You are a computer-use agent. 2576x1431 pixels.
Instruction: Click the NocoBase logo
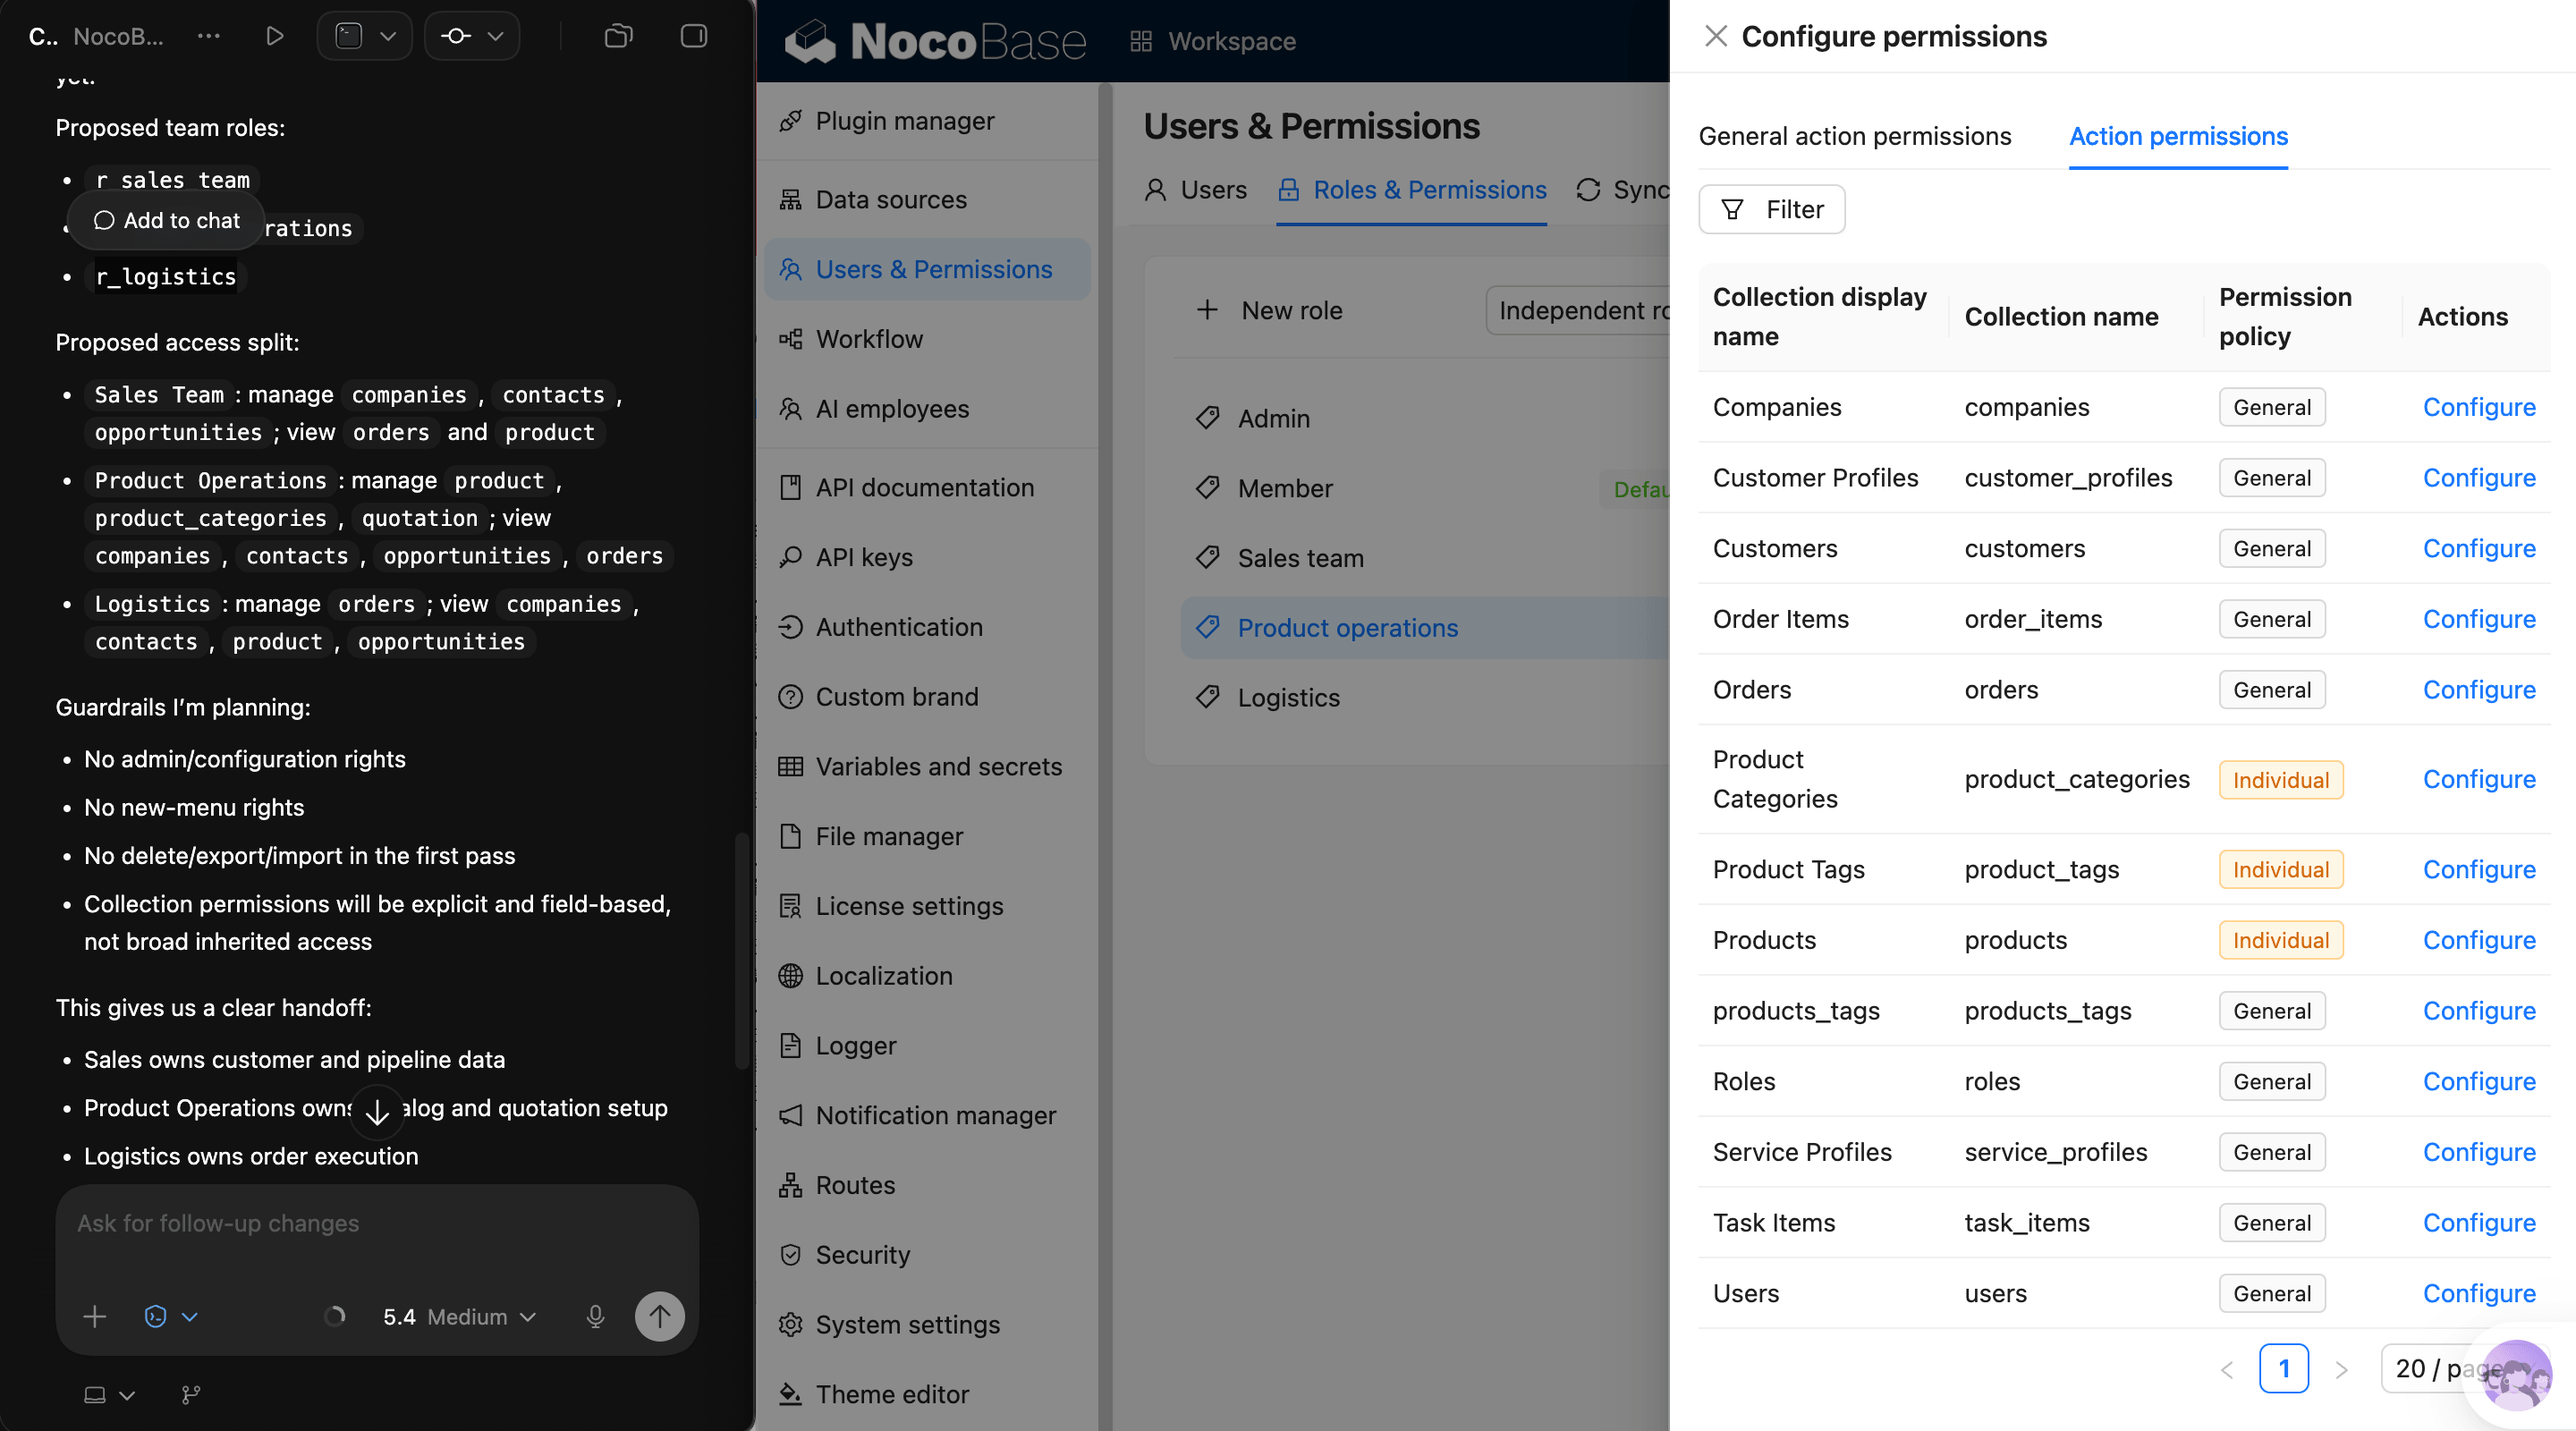pyautogui.click(x=934, y=41)
